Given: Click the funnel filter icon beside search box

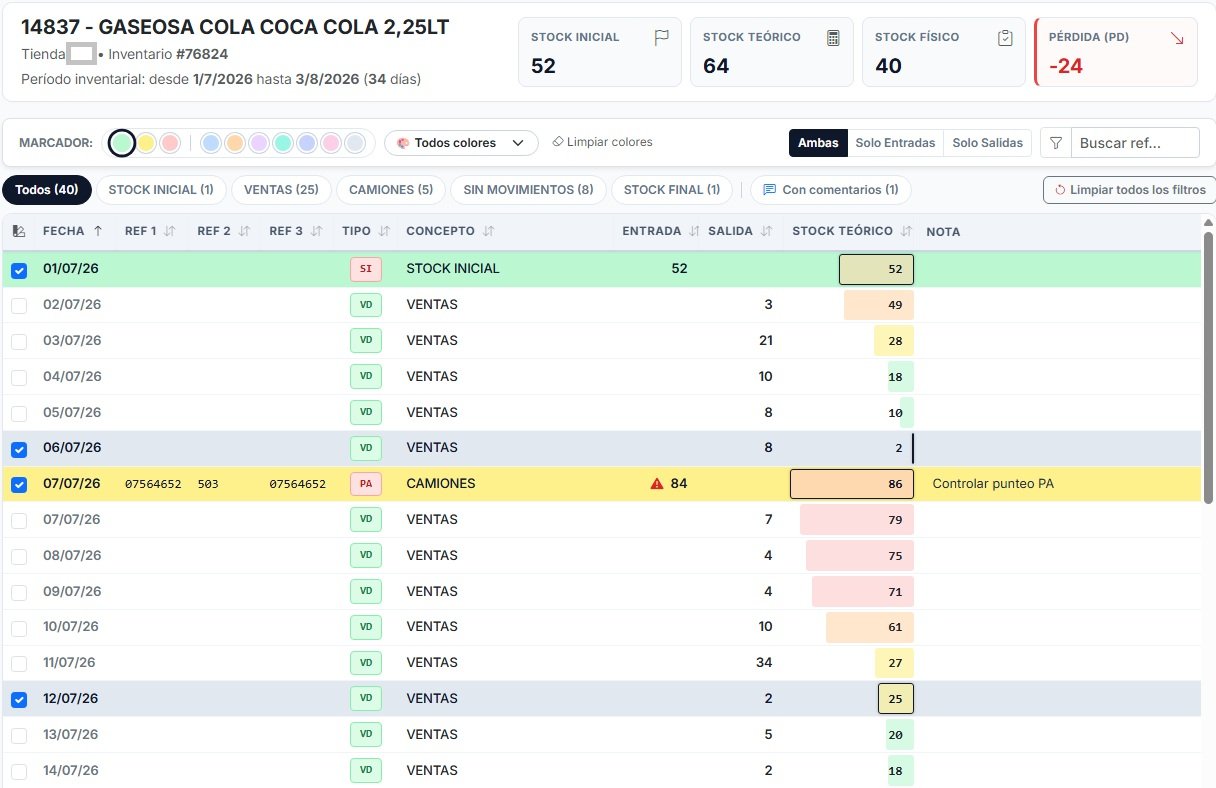Looking at the screenshot, I should pyautogui.click(x=1056, y=143).
